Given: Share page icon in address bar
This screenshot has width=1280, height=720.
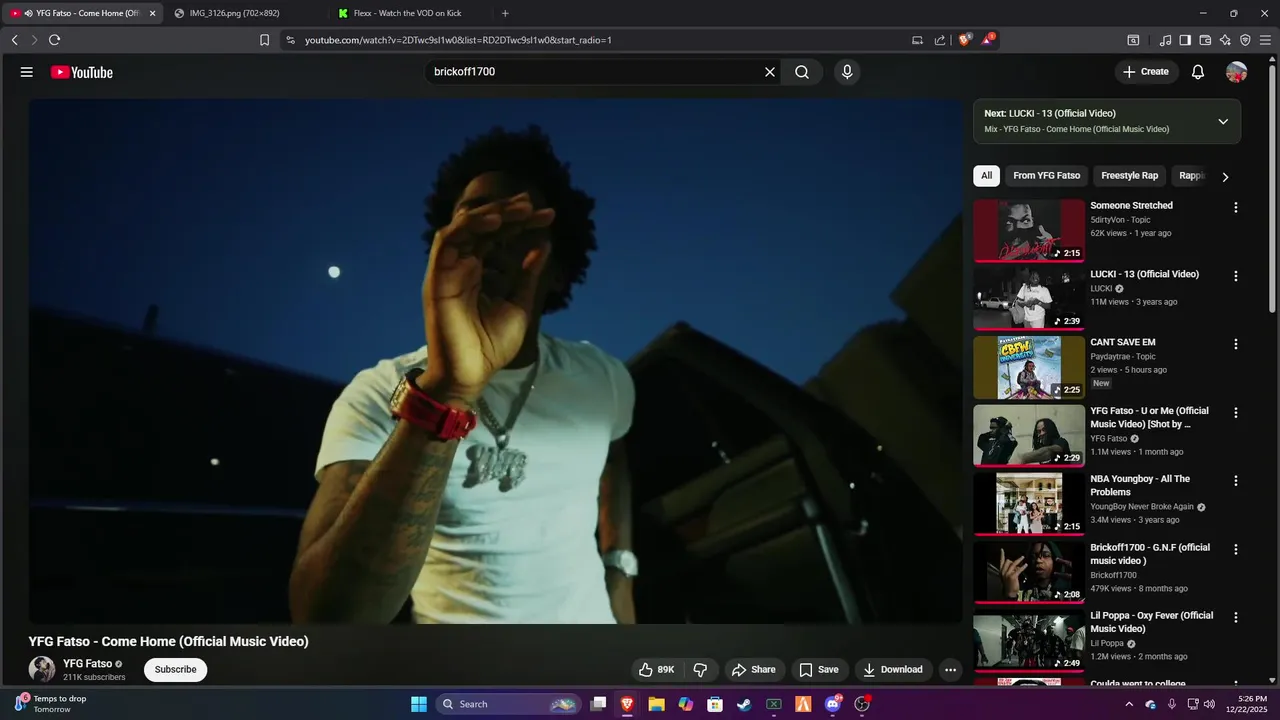Looking at the screenshot, I should tap(940, 40).
